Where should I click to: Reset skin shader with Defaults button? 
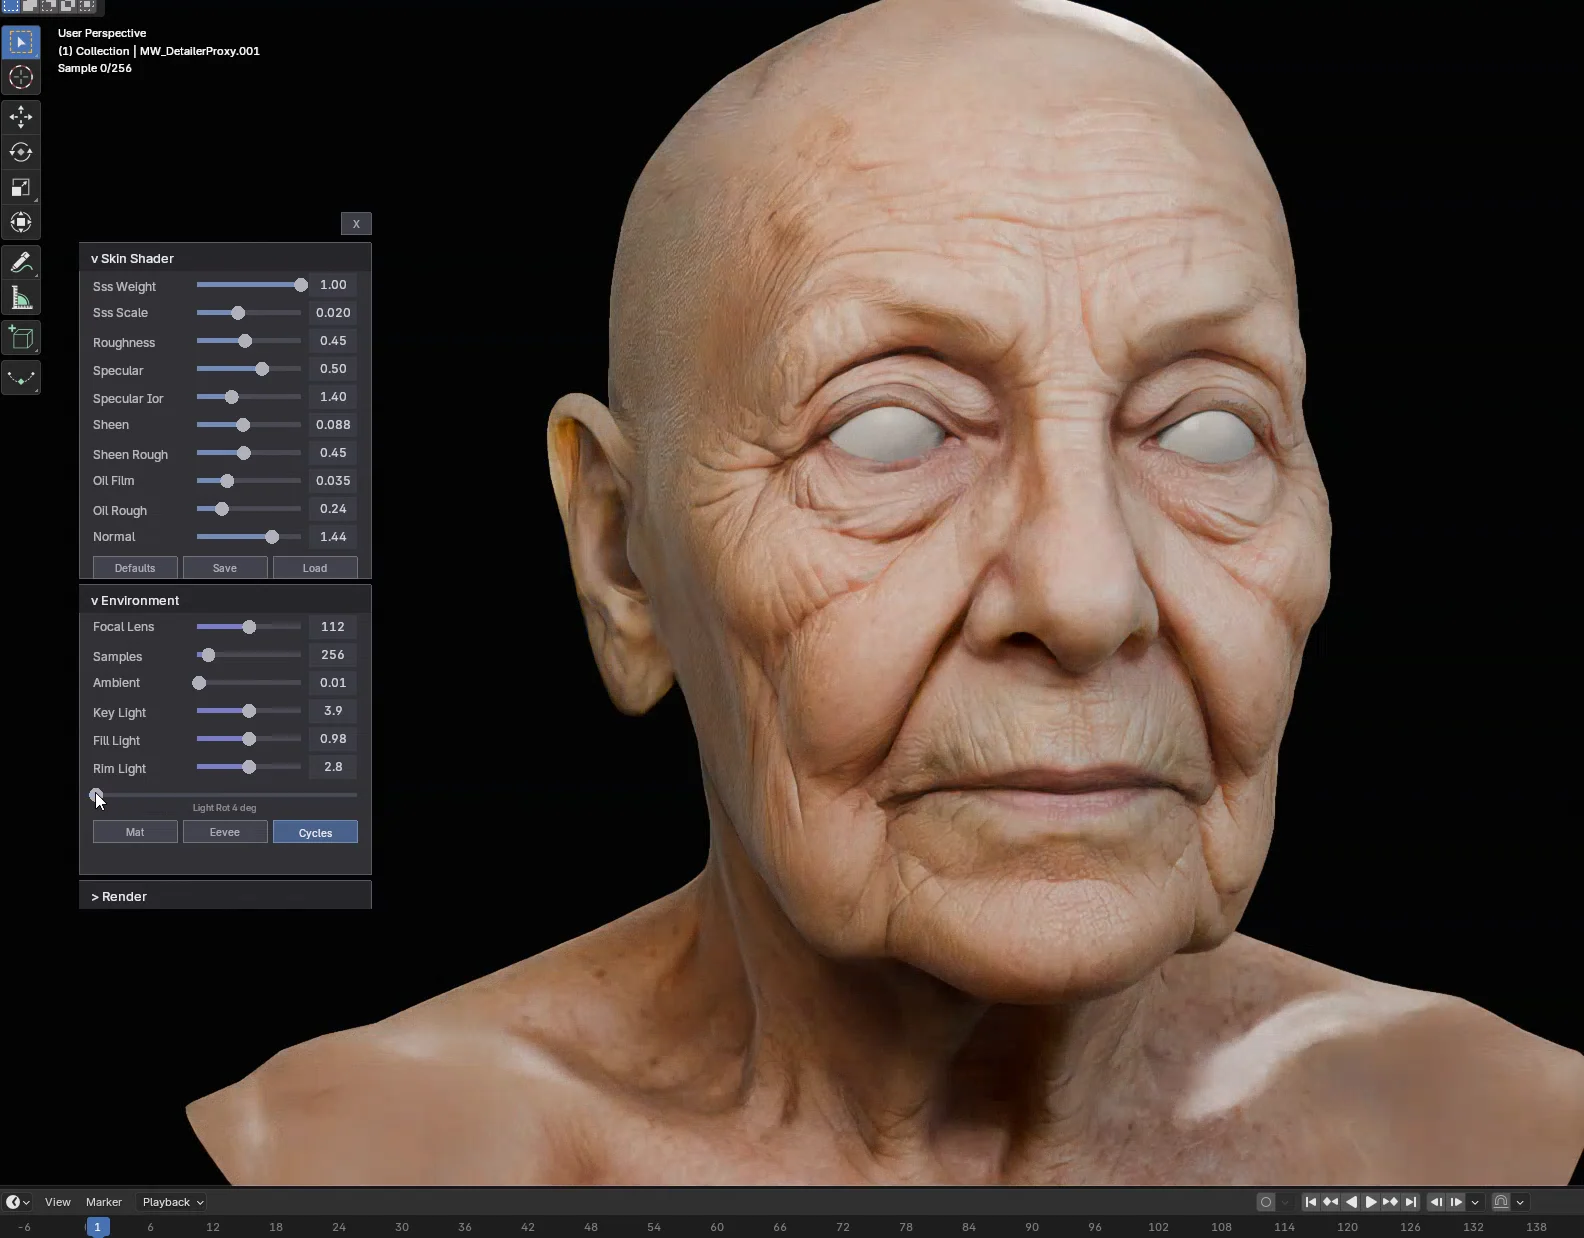point(135,568)
